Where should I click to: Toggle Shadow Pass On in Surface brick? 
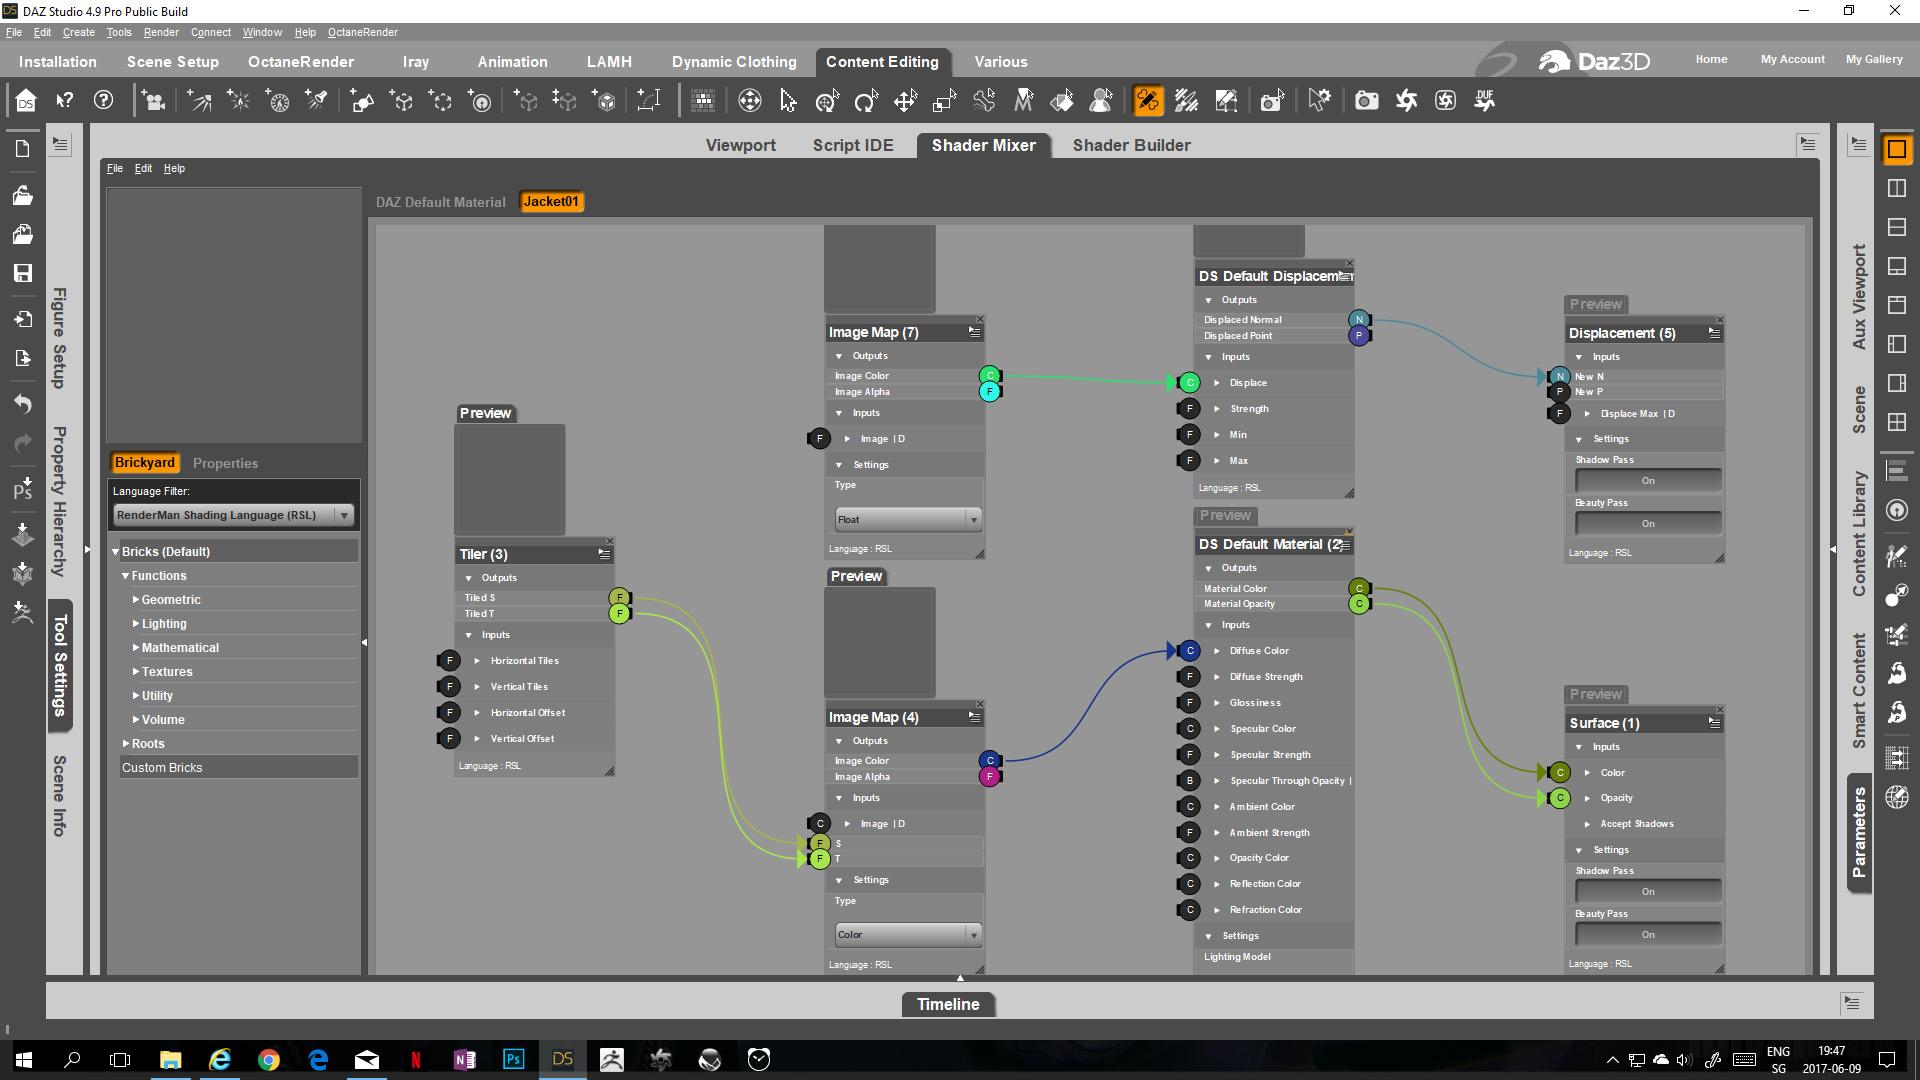click(x=1647, y=892)
